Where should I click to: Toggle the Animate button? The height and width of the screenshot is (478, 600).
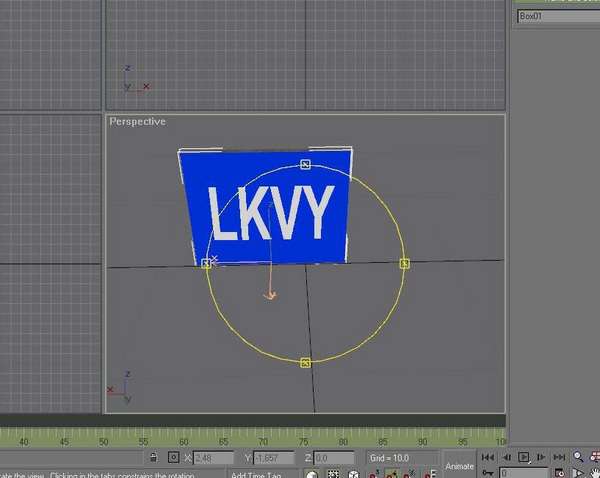pos(459,465)
